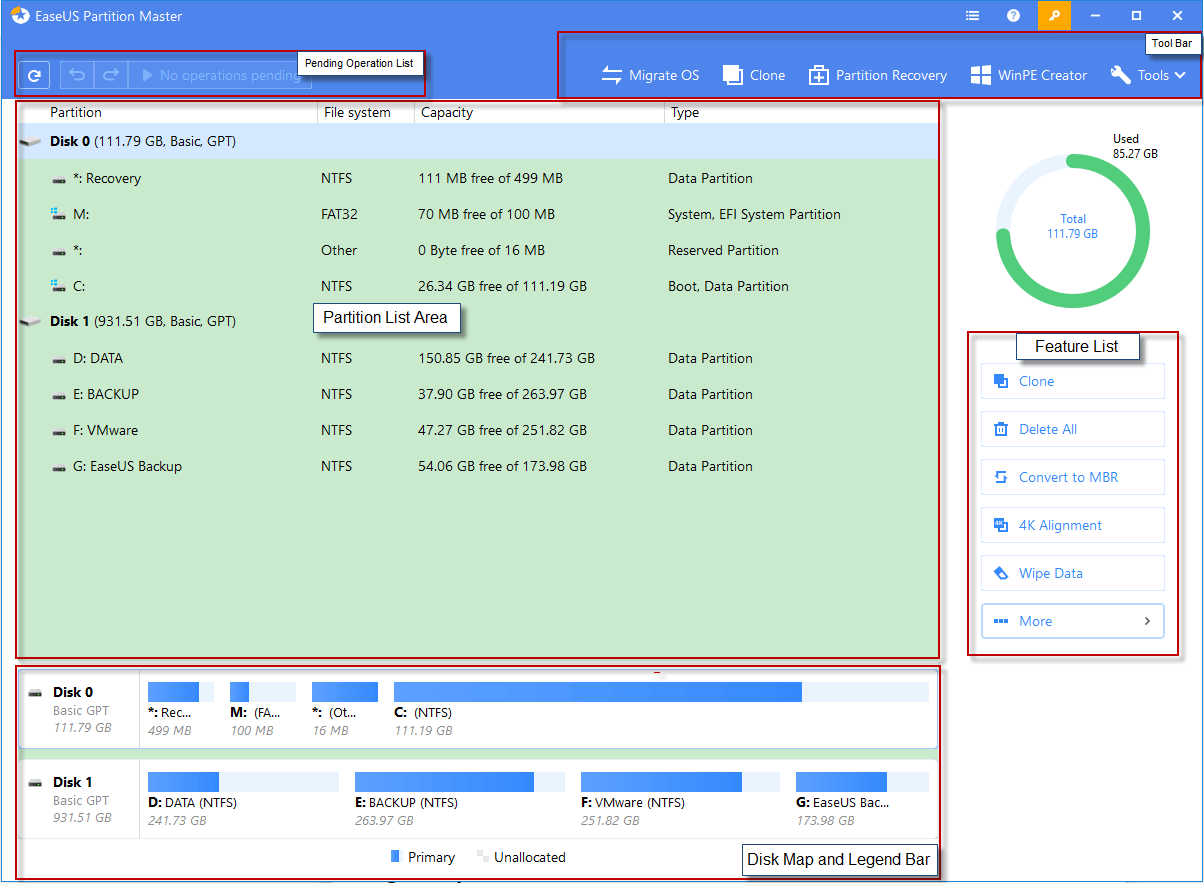Click the Partition Recovery plus icon
The height and width of the screenshot is (883, 1204).
pos(819,75)
